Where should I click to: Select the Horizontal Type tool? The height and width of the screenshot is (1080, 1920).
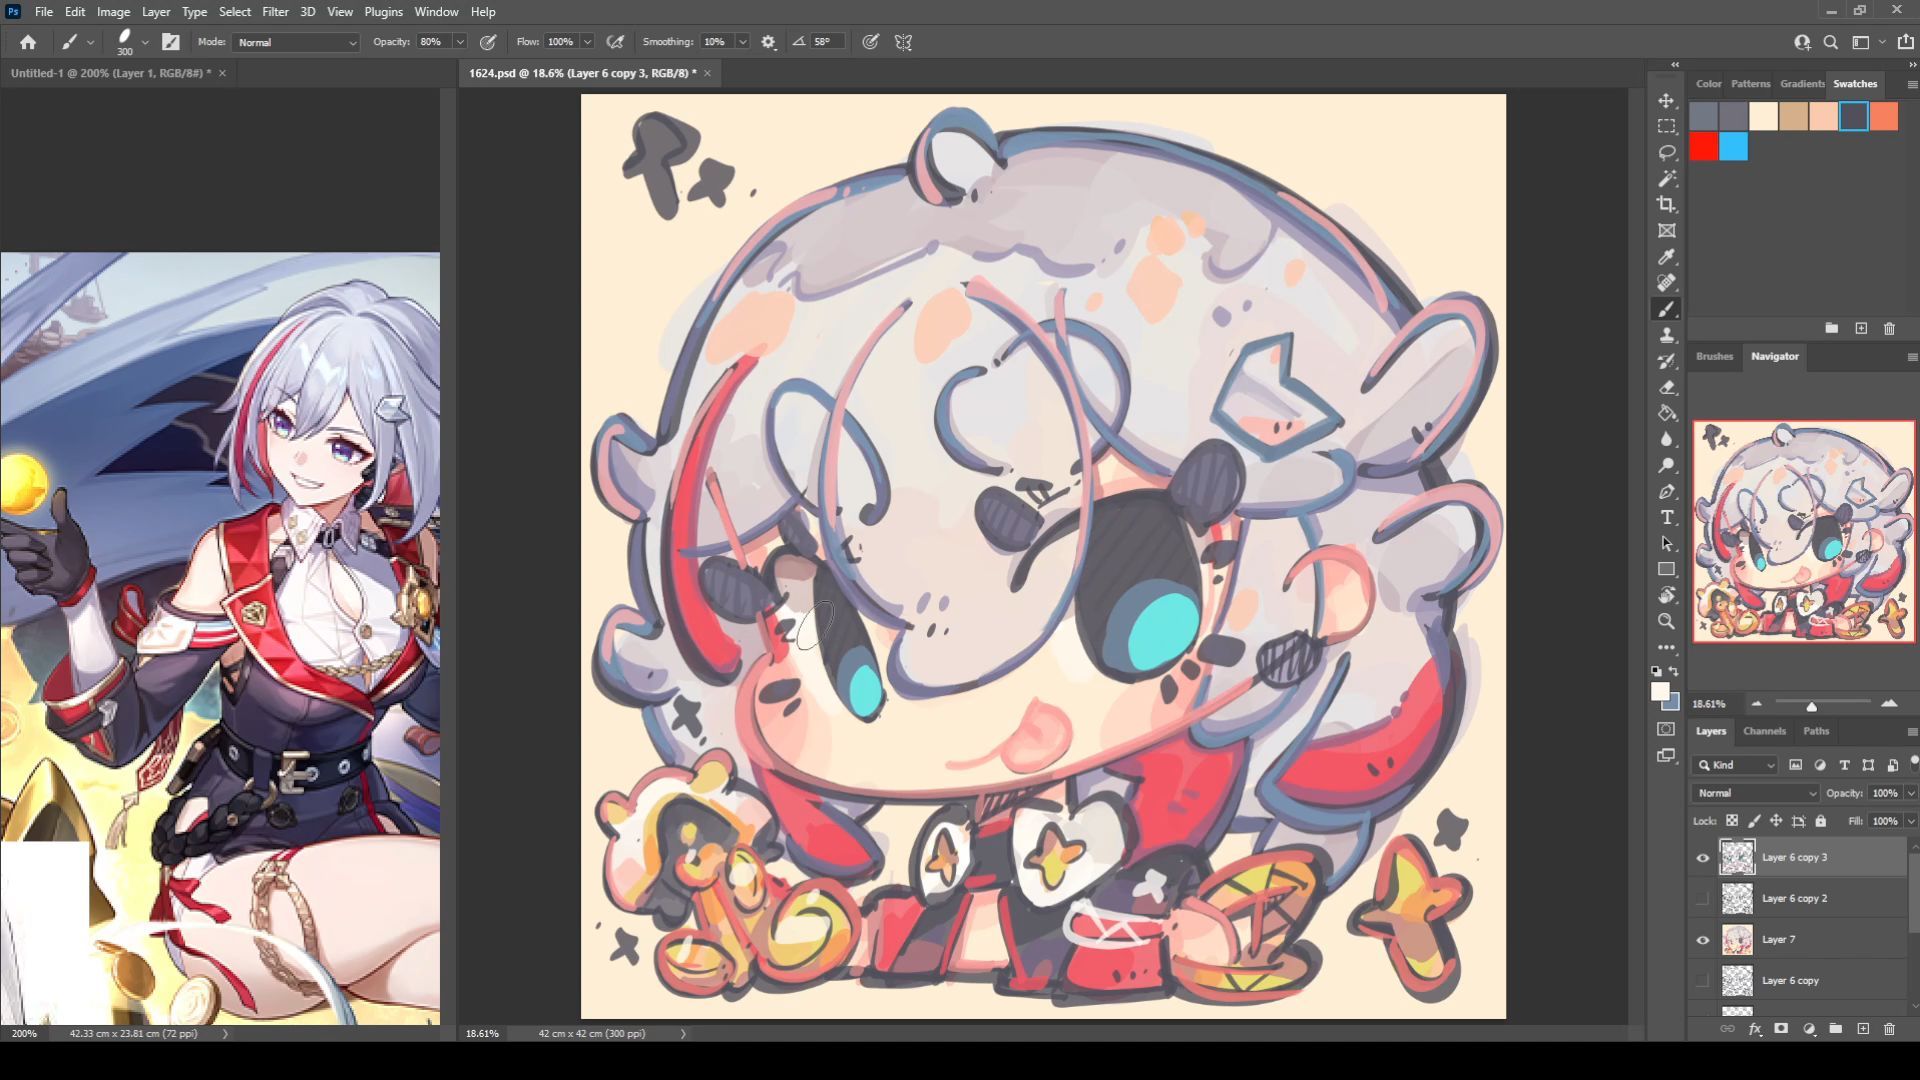(x=1666, y=517)
